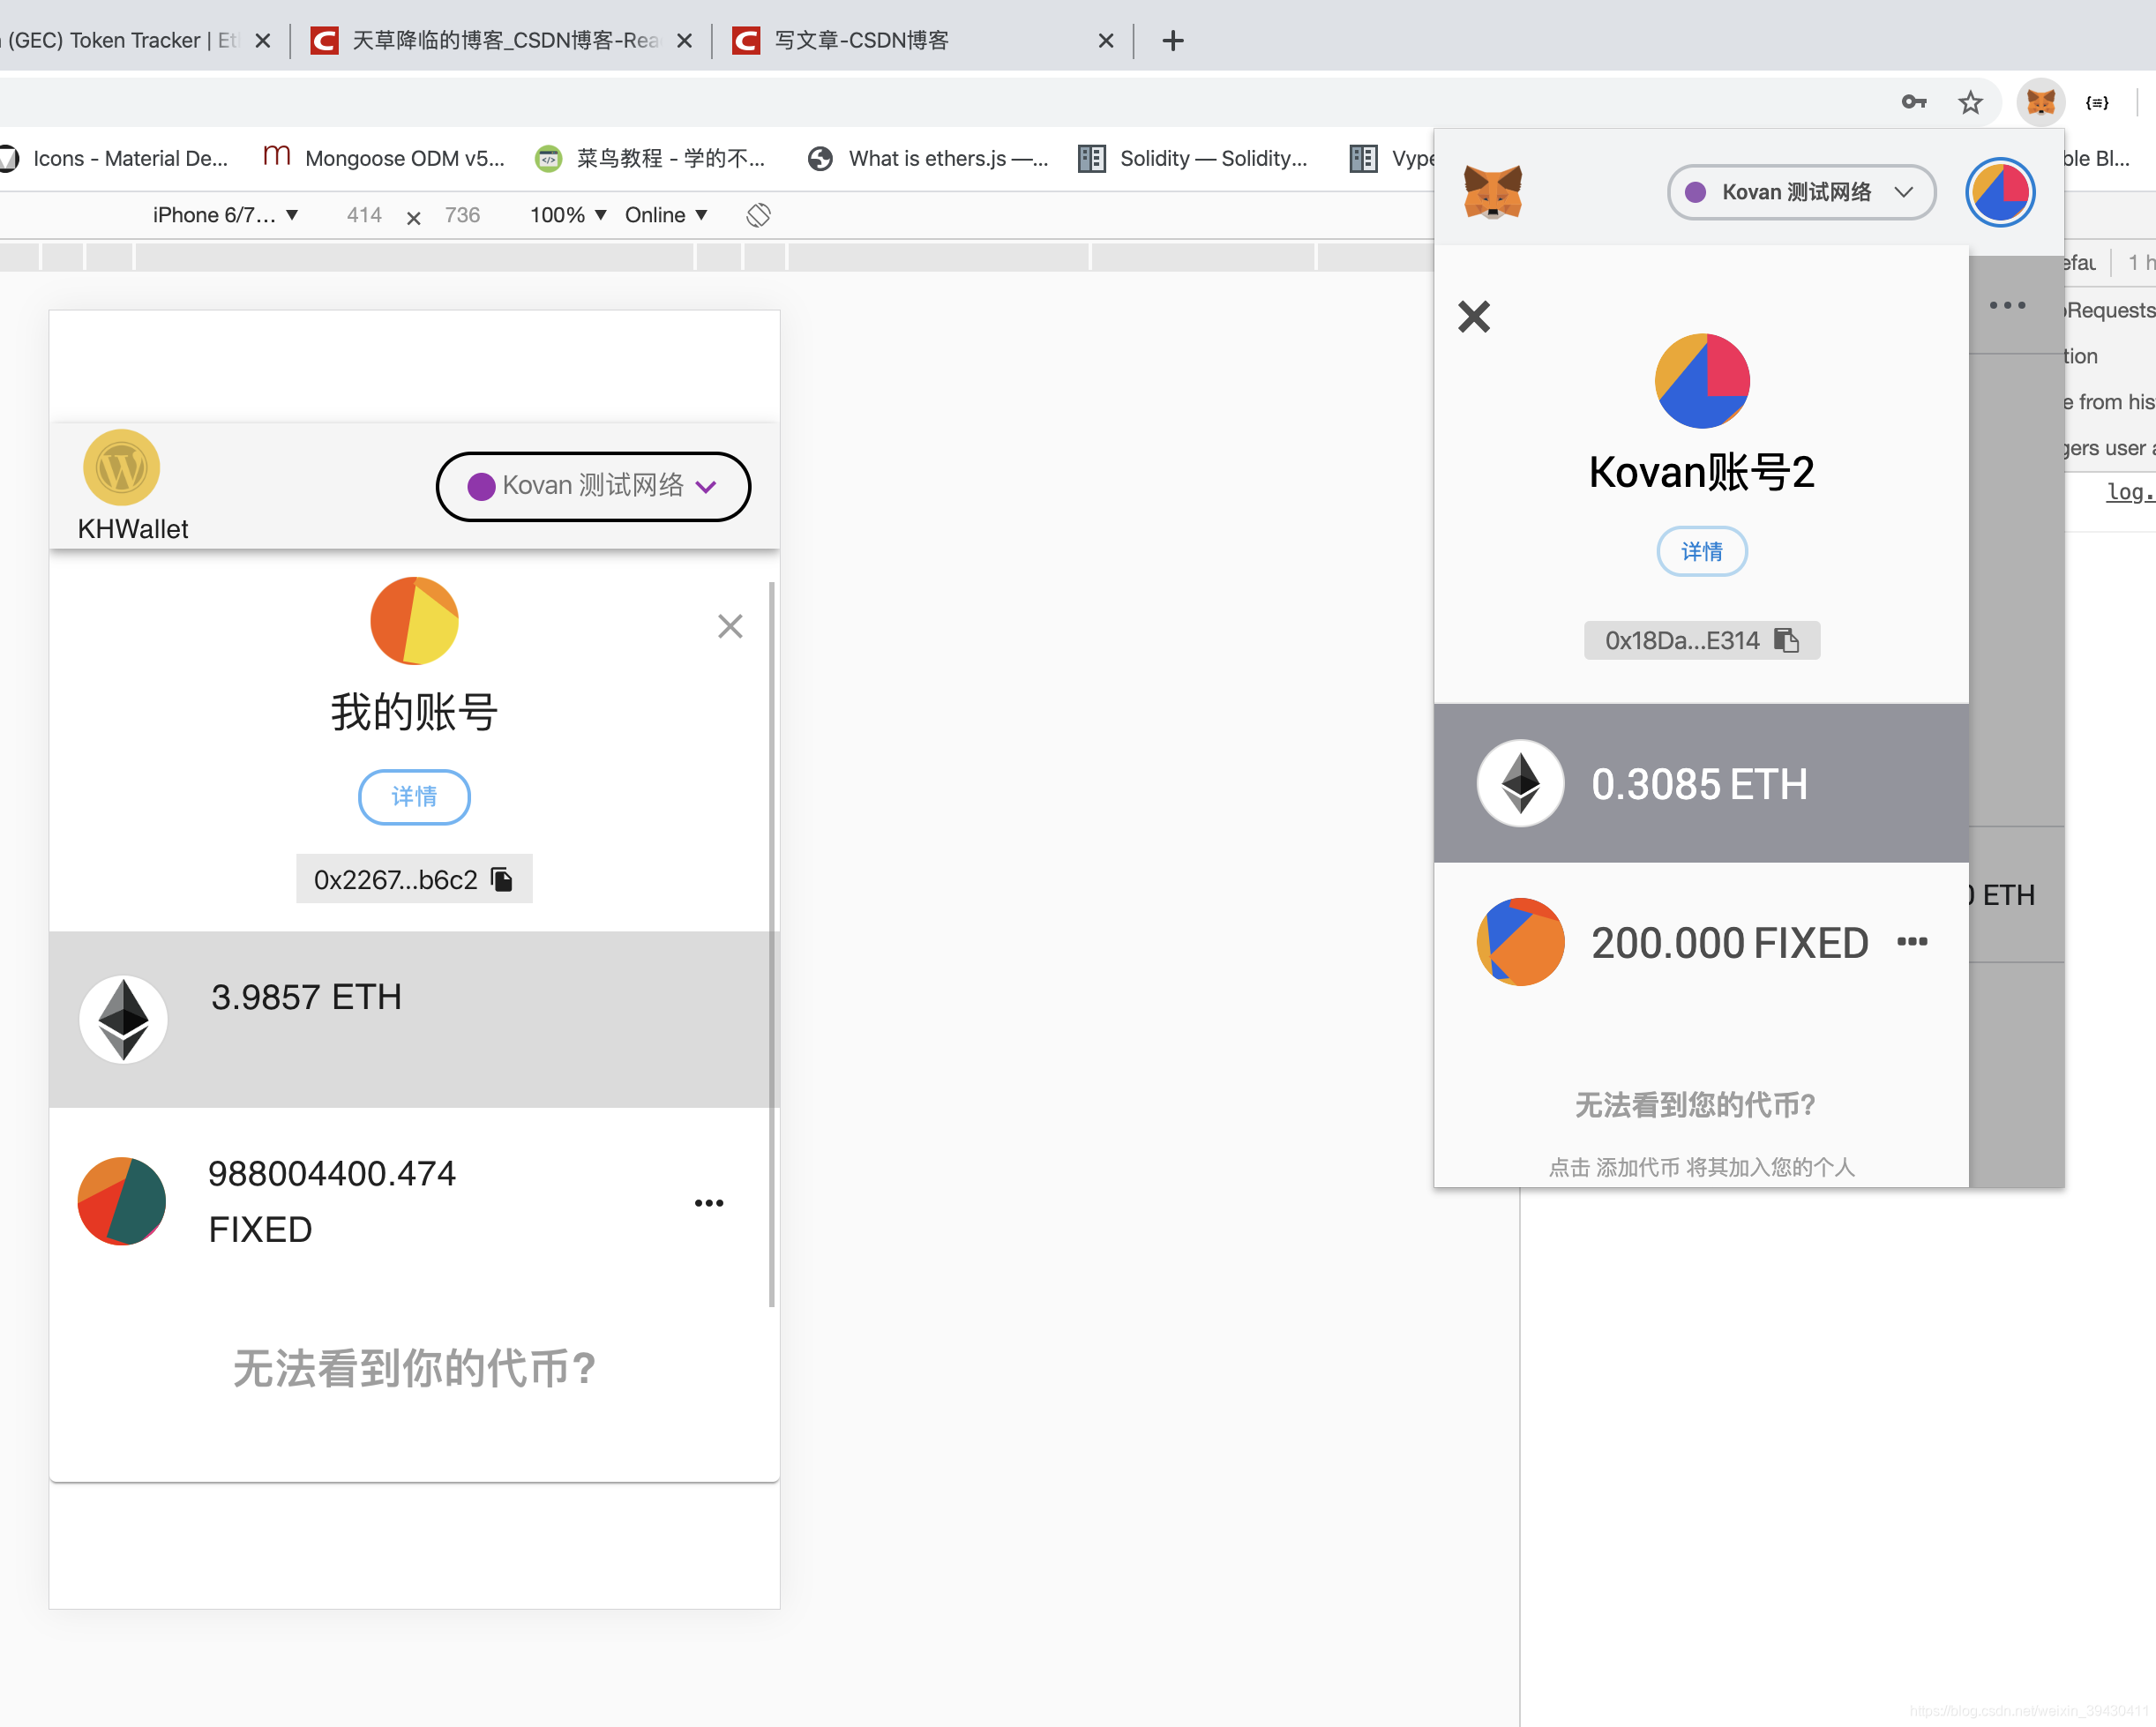Close the left wallet account popup
This screenshot has width=2156, height=1727.
click(728, 624)
